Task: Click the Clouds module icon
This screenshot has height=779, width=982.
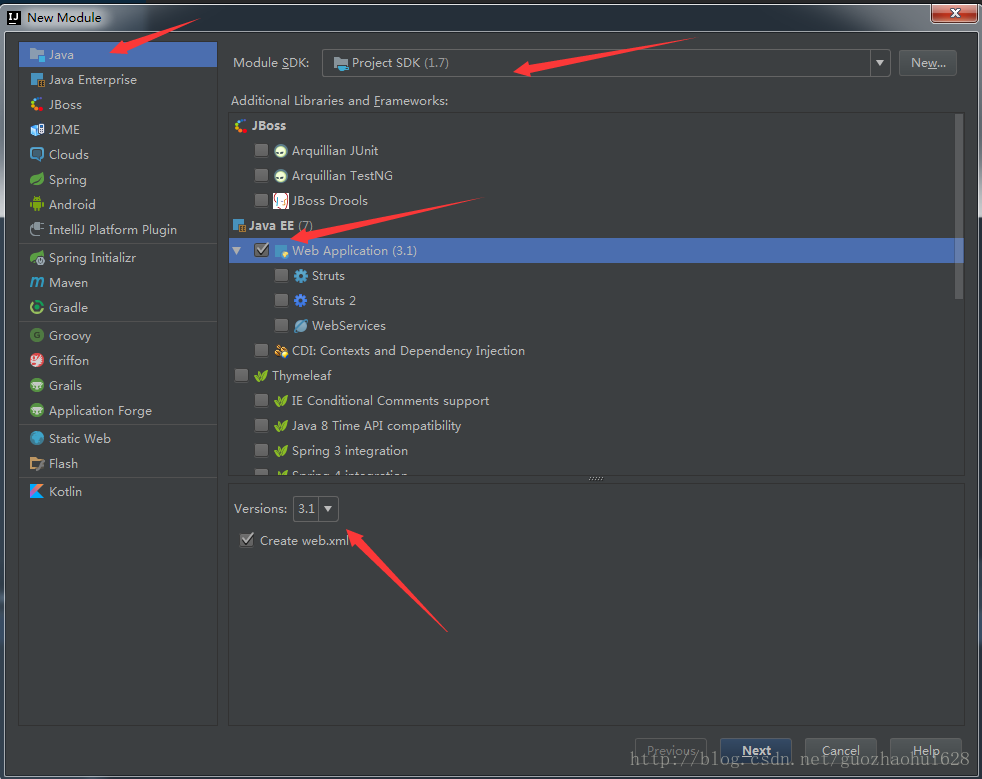Action: point(37,154)
